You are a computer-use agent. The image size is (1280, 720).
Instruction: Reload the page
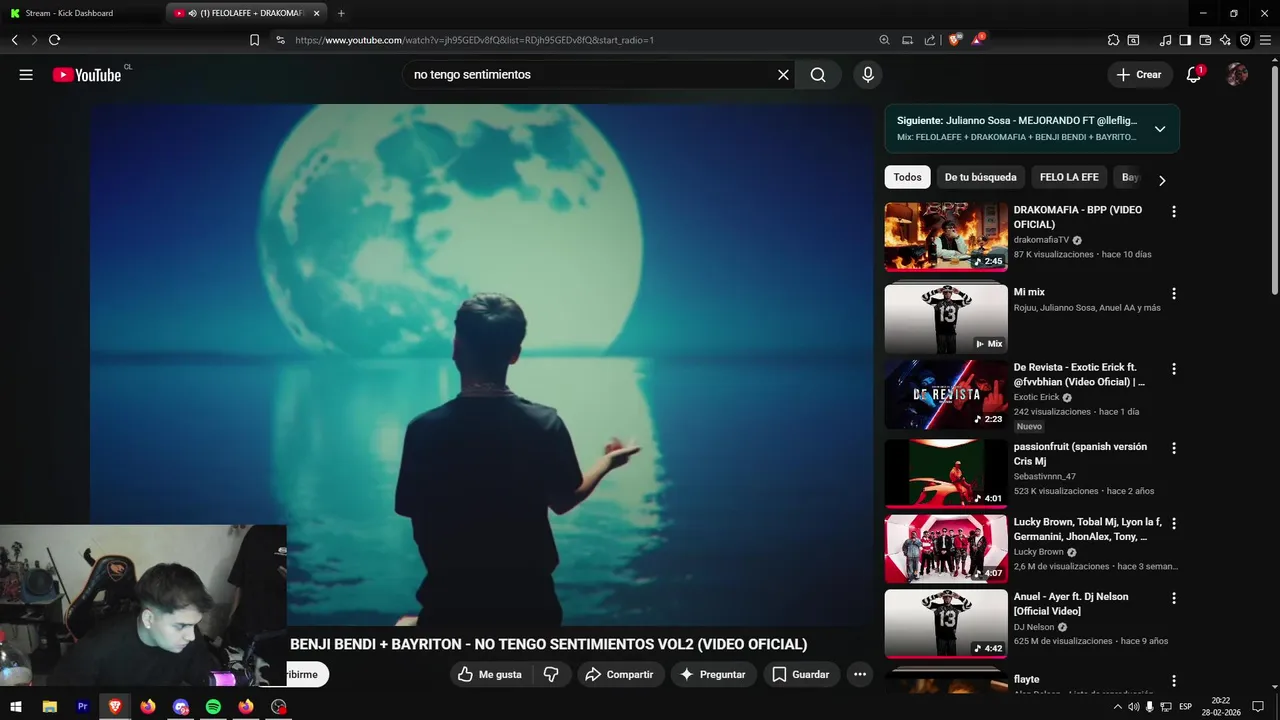tap(54, 40)
